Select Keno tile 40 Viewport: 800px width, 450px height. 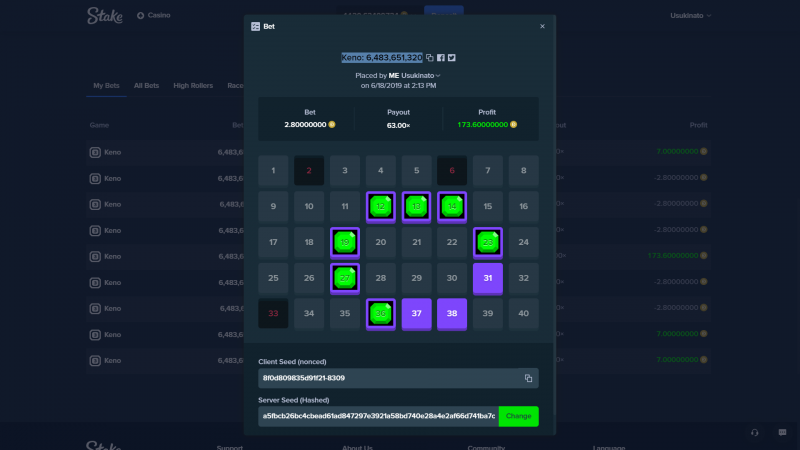523,313
